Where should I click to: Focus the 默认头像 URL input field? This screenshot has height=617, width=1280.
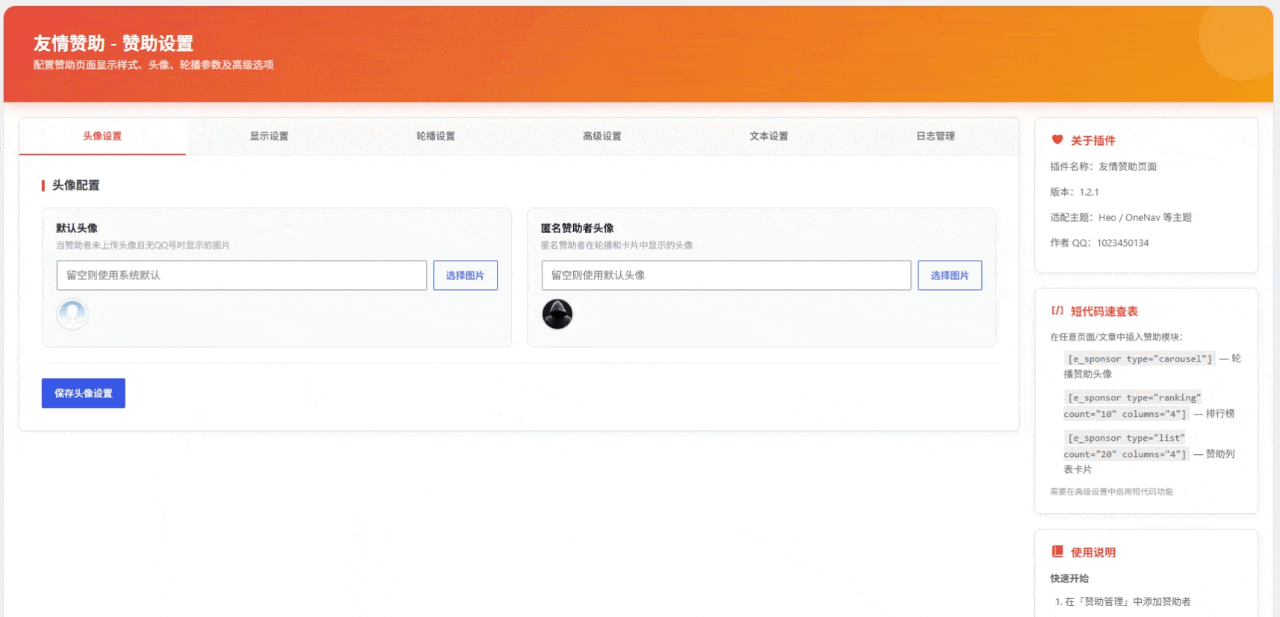tap(242, 275)
